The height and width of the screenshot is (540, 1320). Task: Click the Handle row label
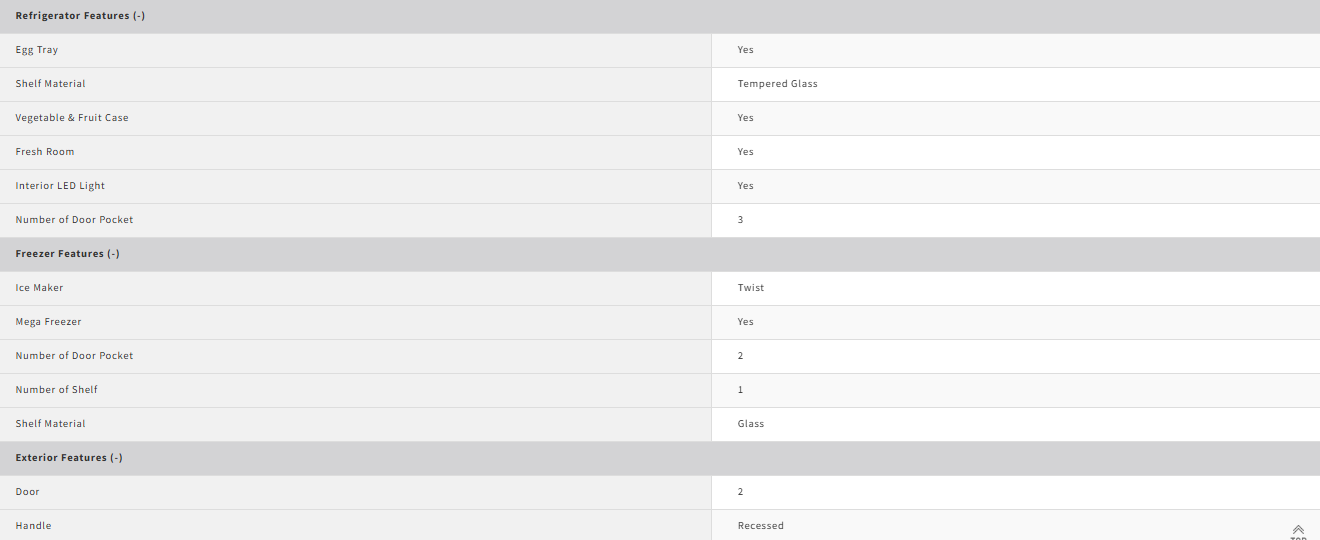[x=33, y=526]
